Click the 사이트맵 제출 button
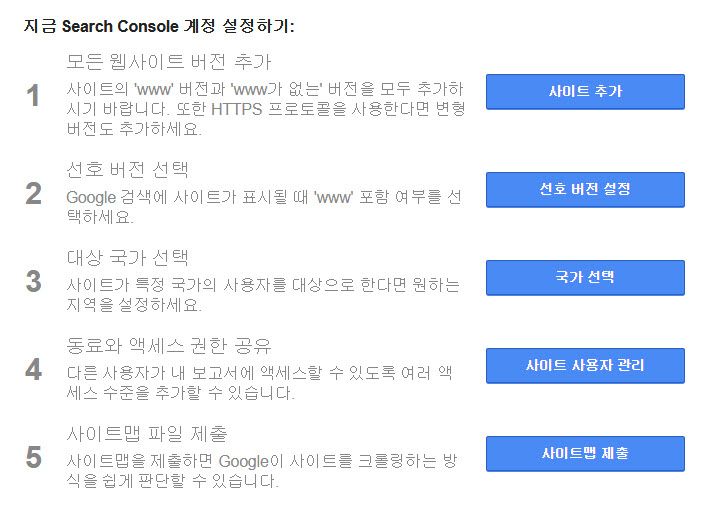 (585, 454)
